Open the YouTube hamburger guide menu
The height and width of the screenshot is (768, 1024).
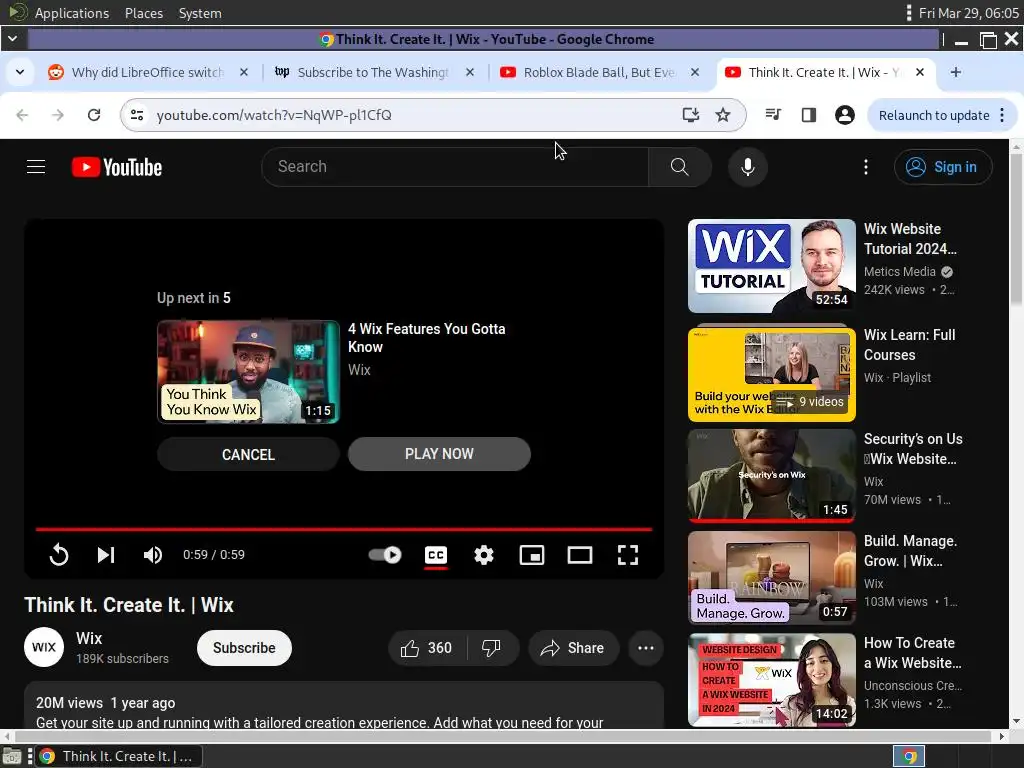(36, 167)
